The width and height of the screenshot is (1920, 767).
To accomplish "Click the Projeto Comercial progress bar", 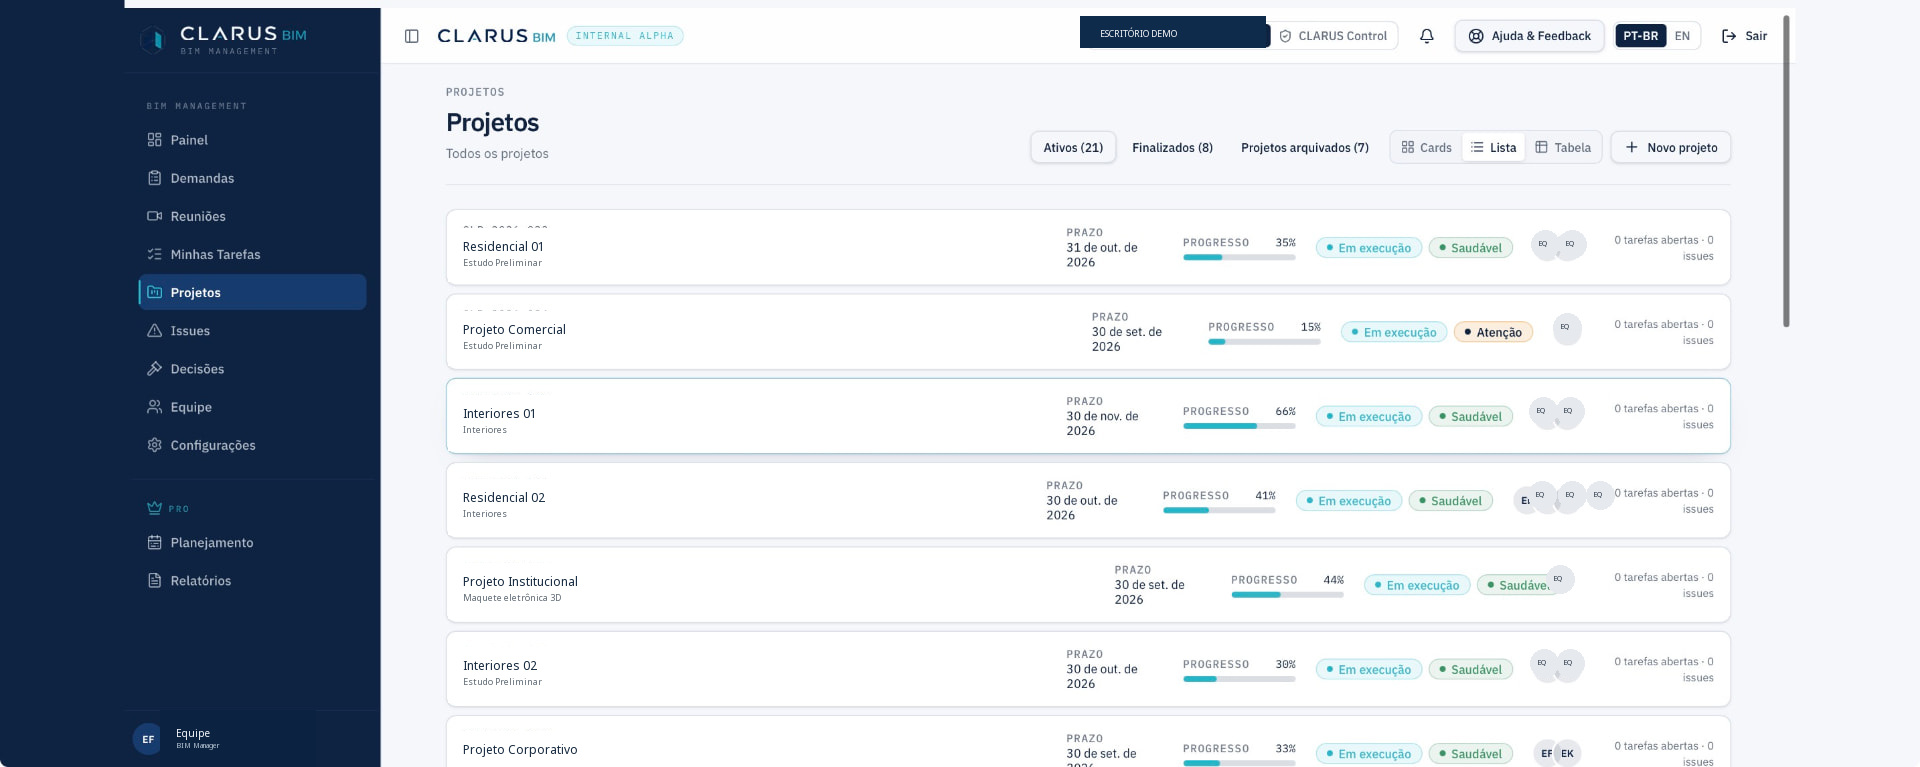I will [1264, 342].
